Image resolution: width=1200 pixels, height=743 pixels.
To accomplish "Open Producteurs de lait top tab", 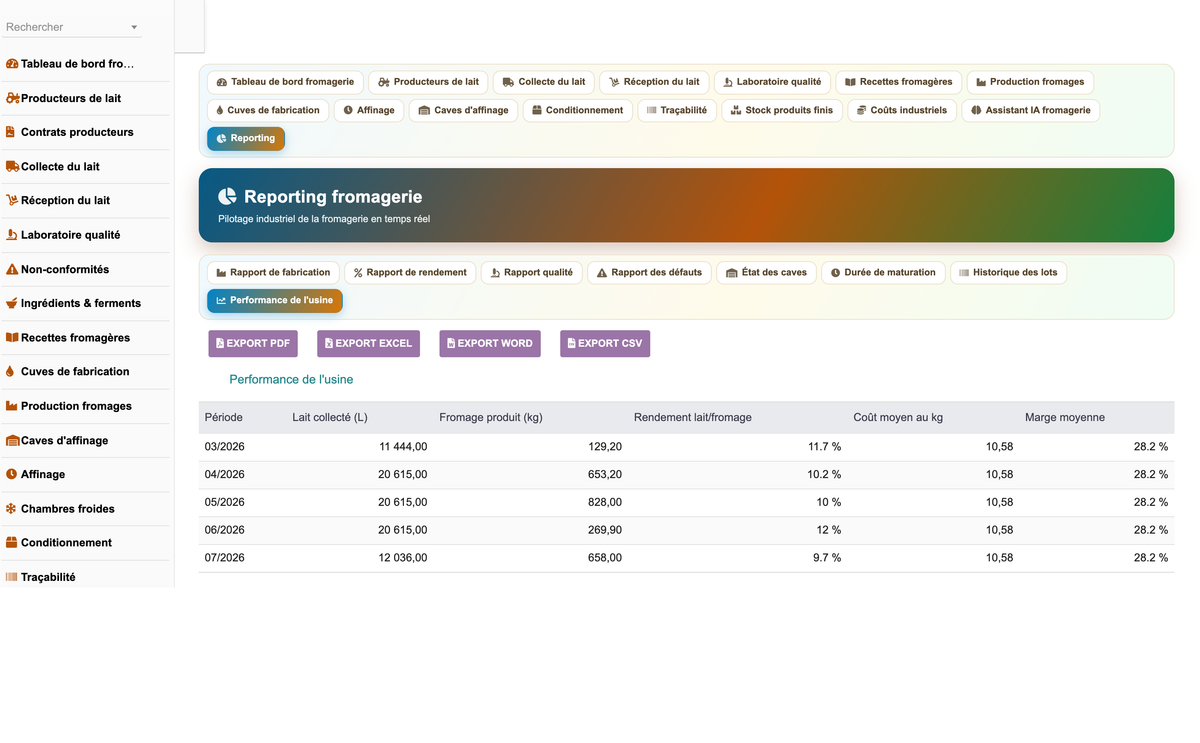I will tap(428, 82).
